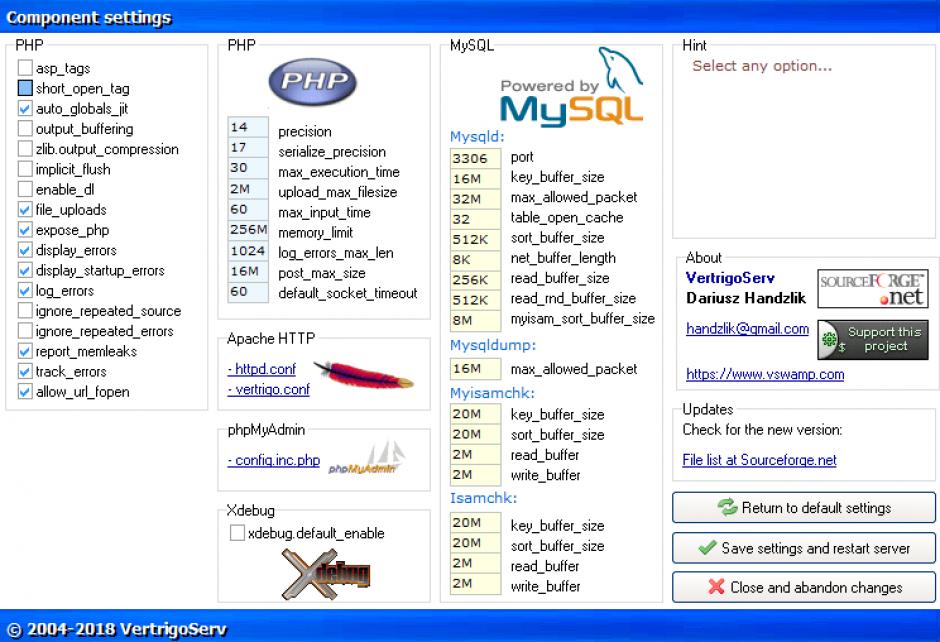Open File list at Sourceforge.net
This screenshot has width=940, height=642.
click(759, 460)
